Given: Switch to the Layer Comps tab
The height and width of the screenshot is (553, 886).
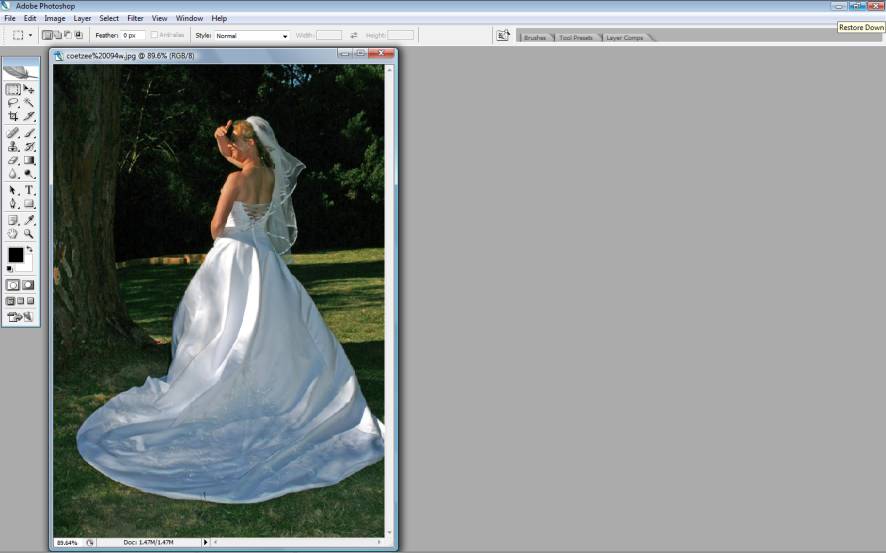Looking at the screenshot, I should click(624, 37).
